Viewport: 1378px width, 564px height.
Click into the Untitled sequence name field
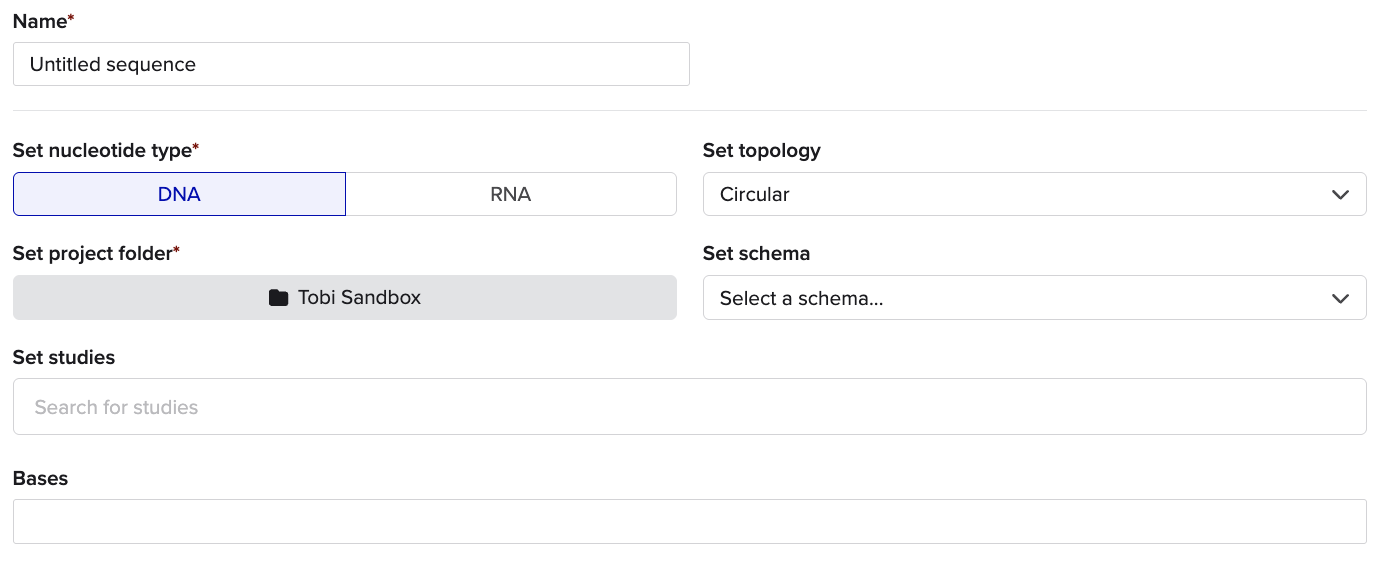pos(351,64)
